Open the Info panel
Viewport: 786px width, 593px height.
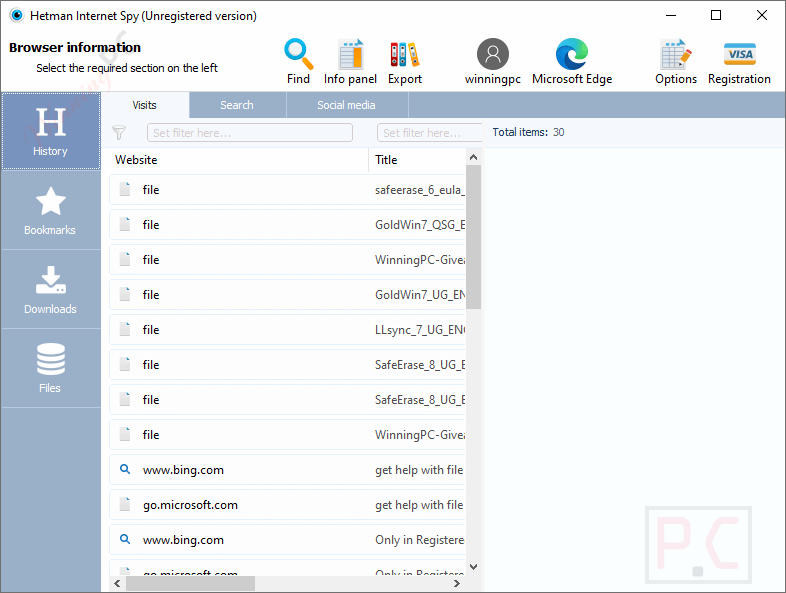350,61
